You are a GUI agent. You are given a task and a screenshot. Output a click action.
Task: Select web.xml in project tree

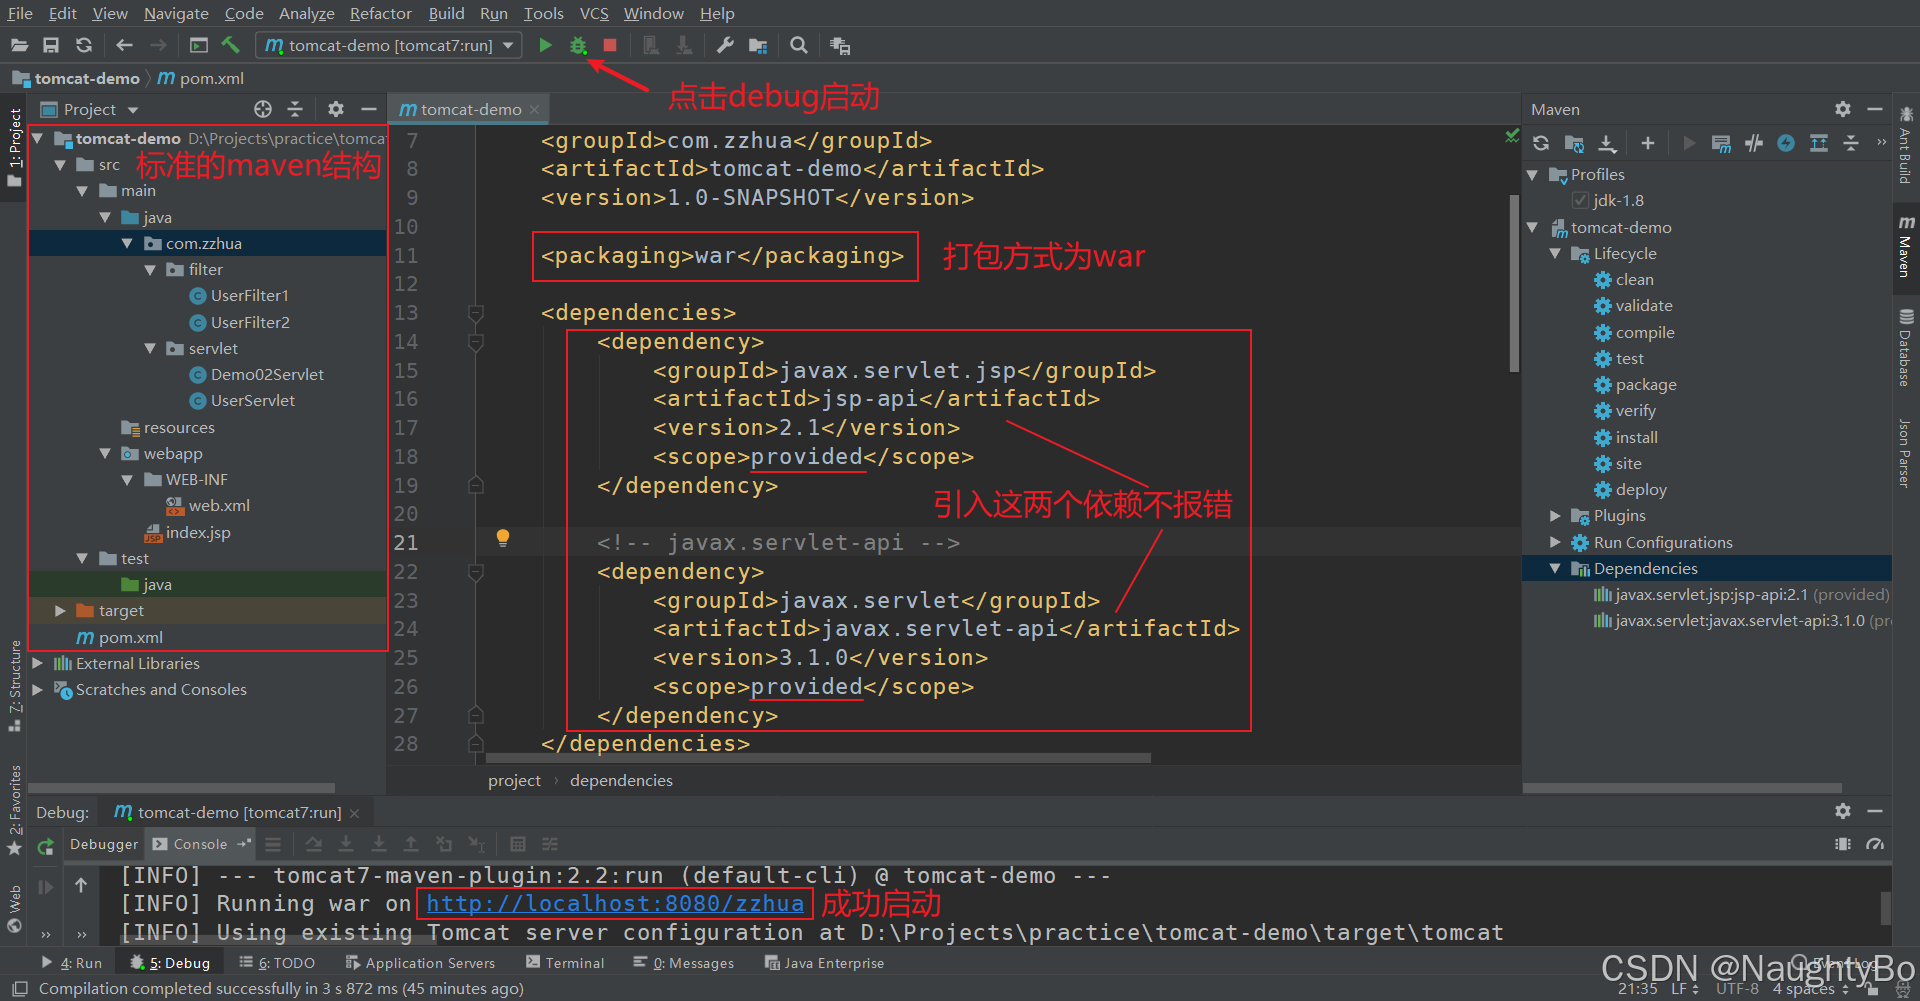(x=219, y=505)
